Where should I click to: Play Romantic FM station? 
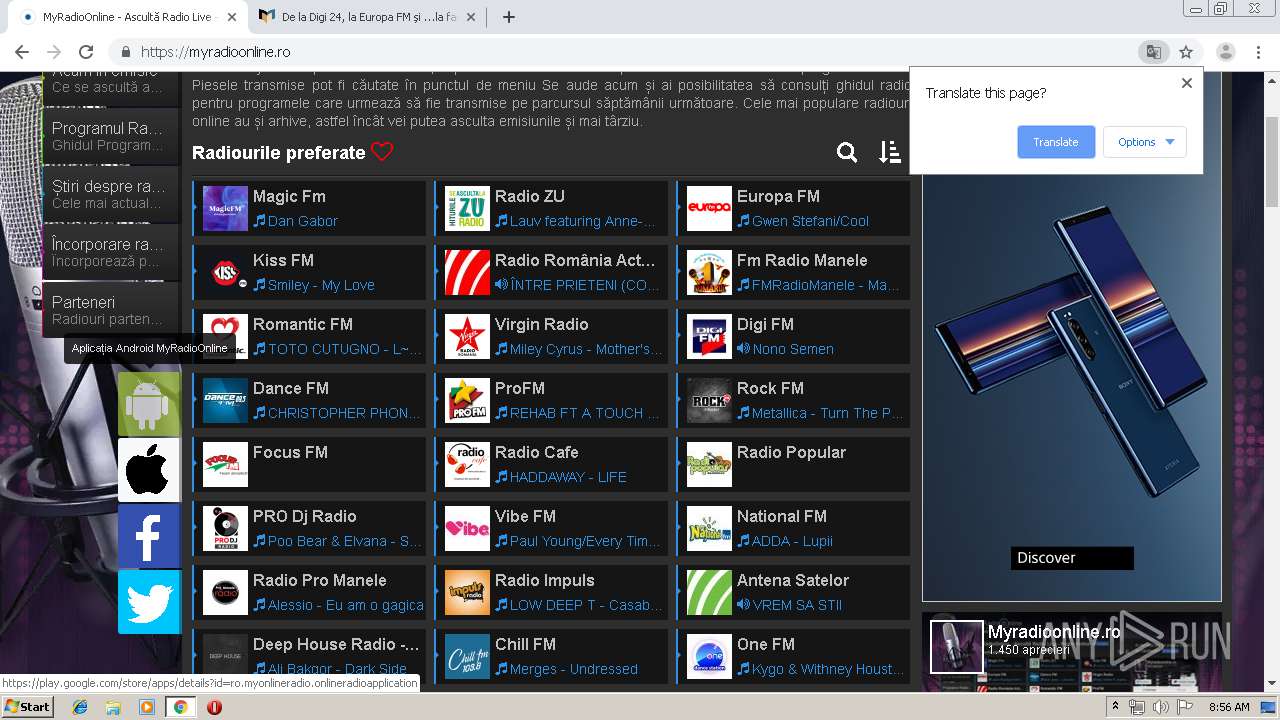(x=310, y=336)
